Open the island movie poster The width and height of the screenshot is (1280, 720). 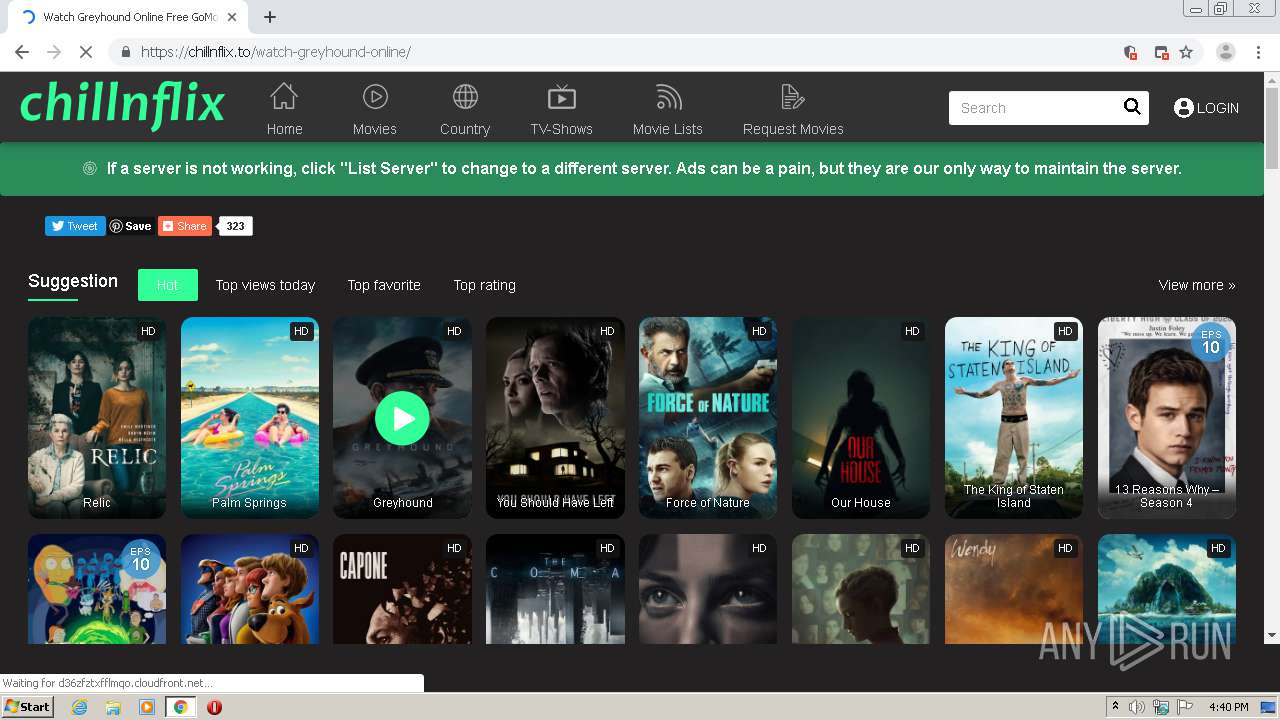click(x=1167, y=589)
